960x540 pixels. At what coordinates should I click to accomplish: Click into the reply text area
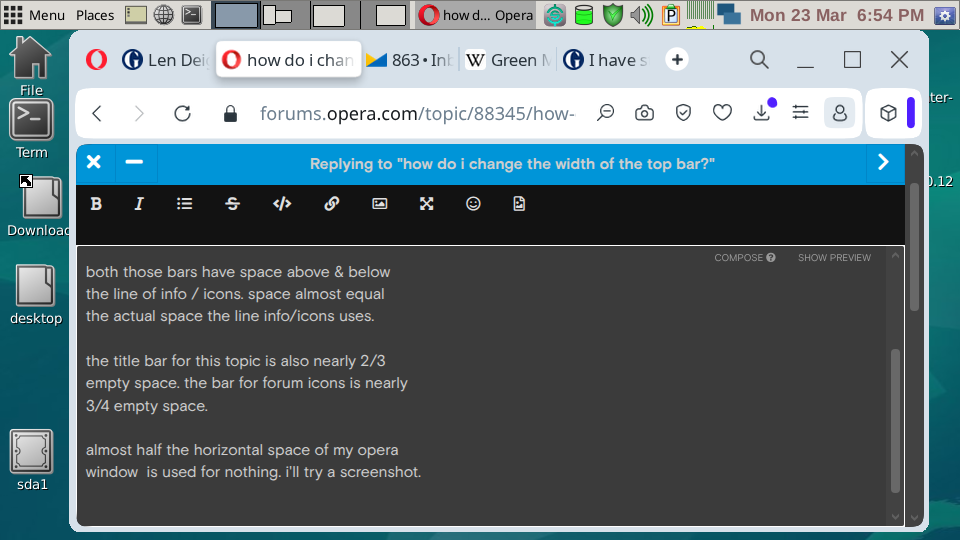(x=482, y=386)
